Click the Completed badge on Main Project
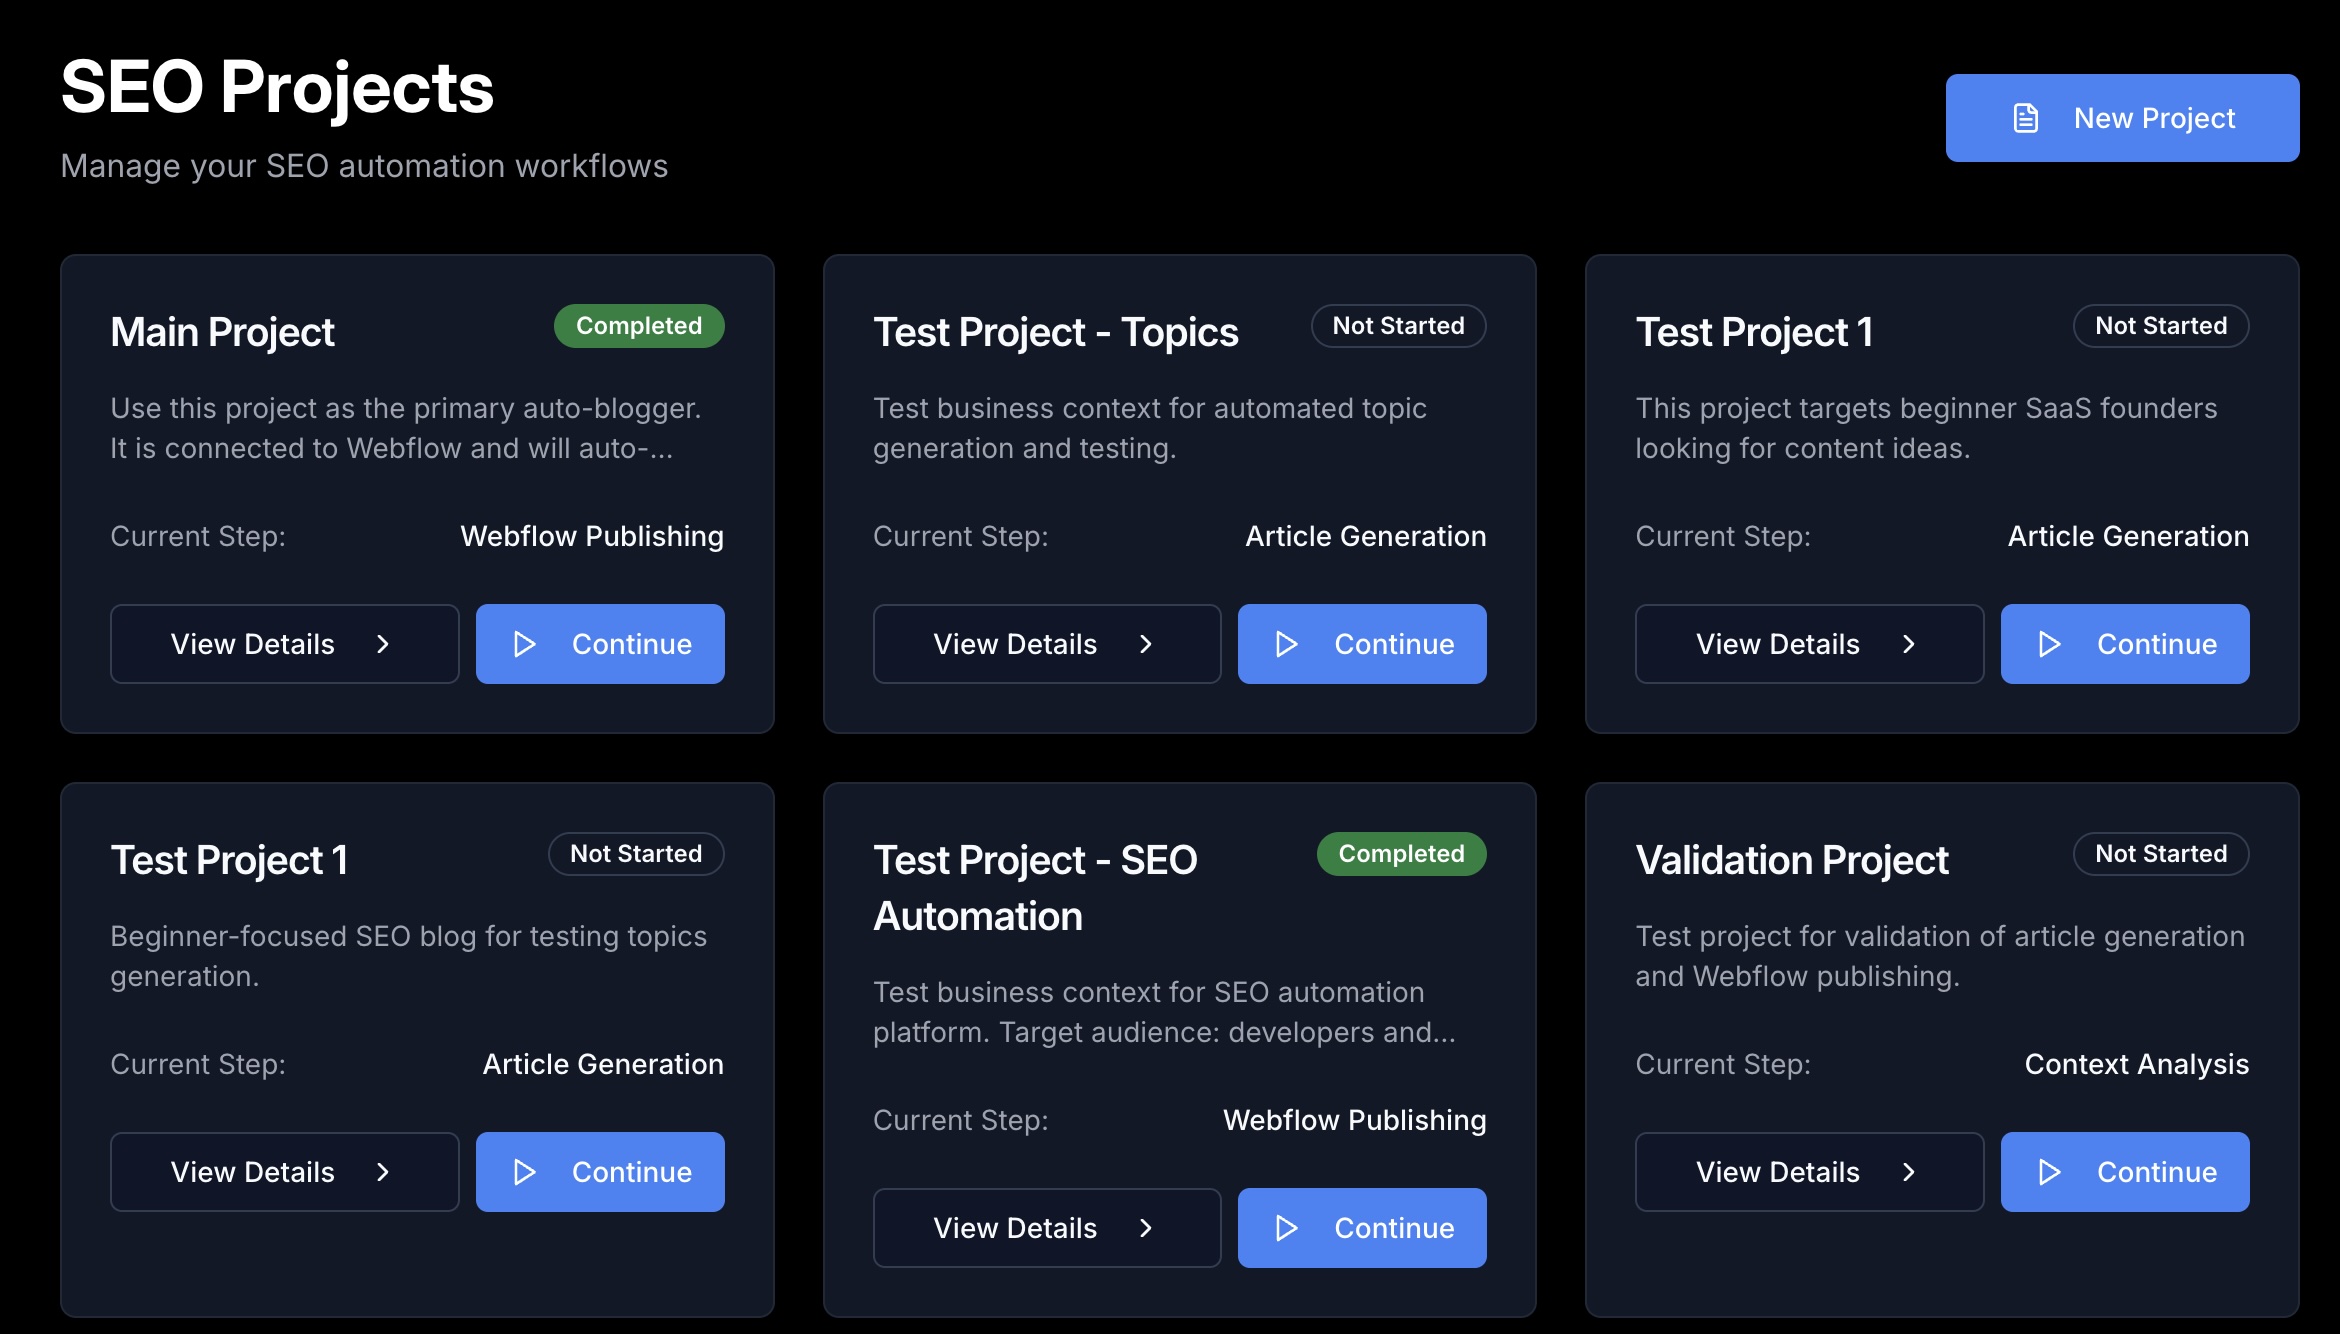The height and width of the screenshot is (1334, 2340). (639, 326)
